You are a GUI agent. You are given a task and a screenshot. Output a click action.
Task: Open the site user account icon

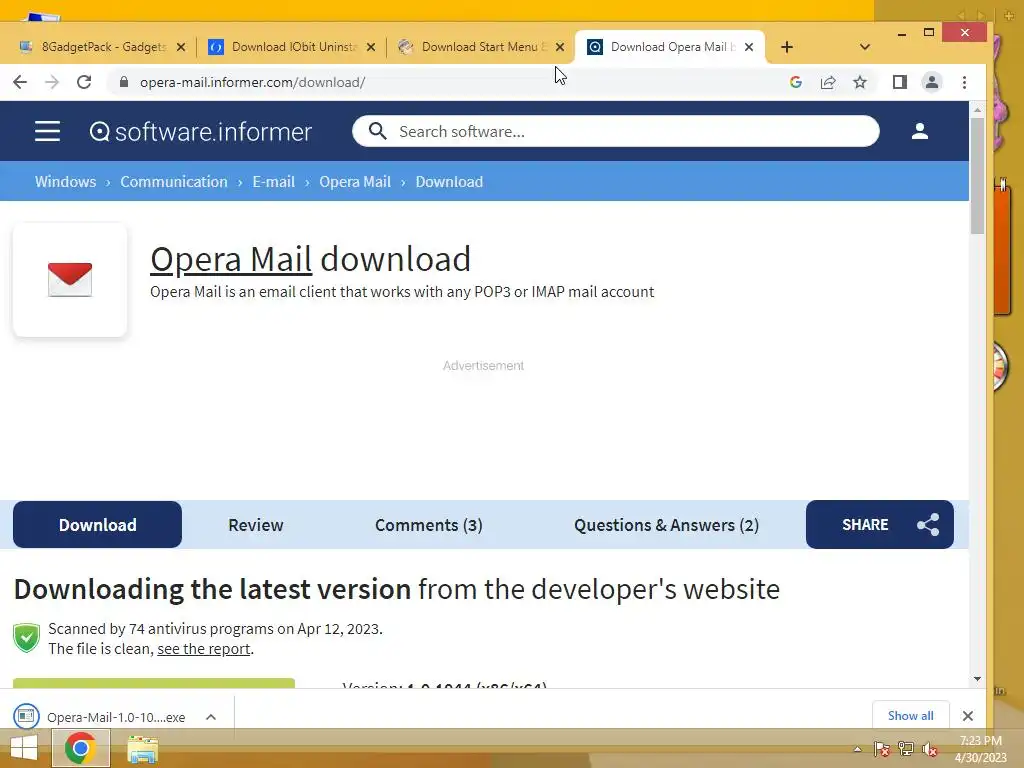(x=920, y=131)
